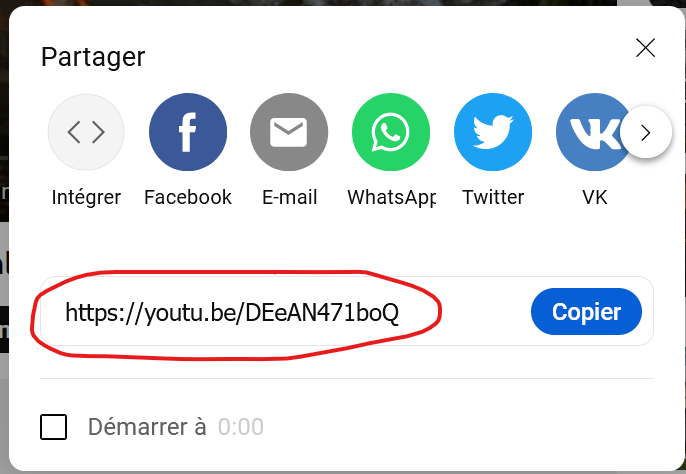Click the Intégrer embed code icon
This screenshot has height=474, width=686.
pyautogui.click(x=86, y=132)
